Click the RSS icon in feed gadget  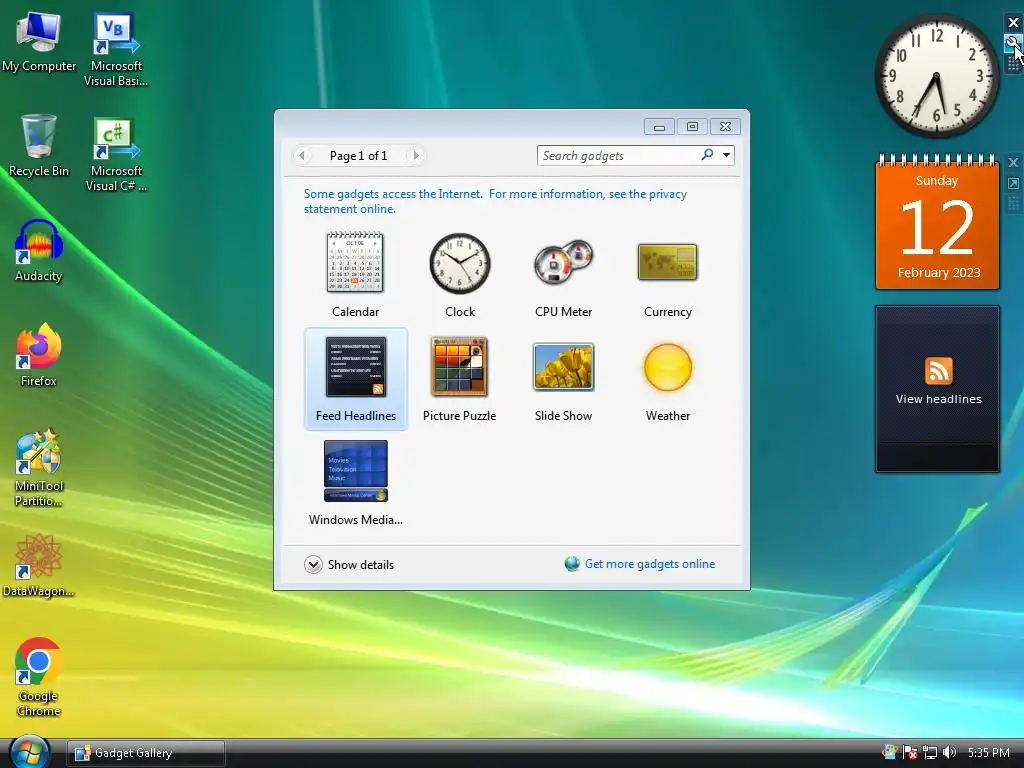pyautogui.click(x=938, y=371)
